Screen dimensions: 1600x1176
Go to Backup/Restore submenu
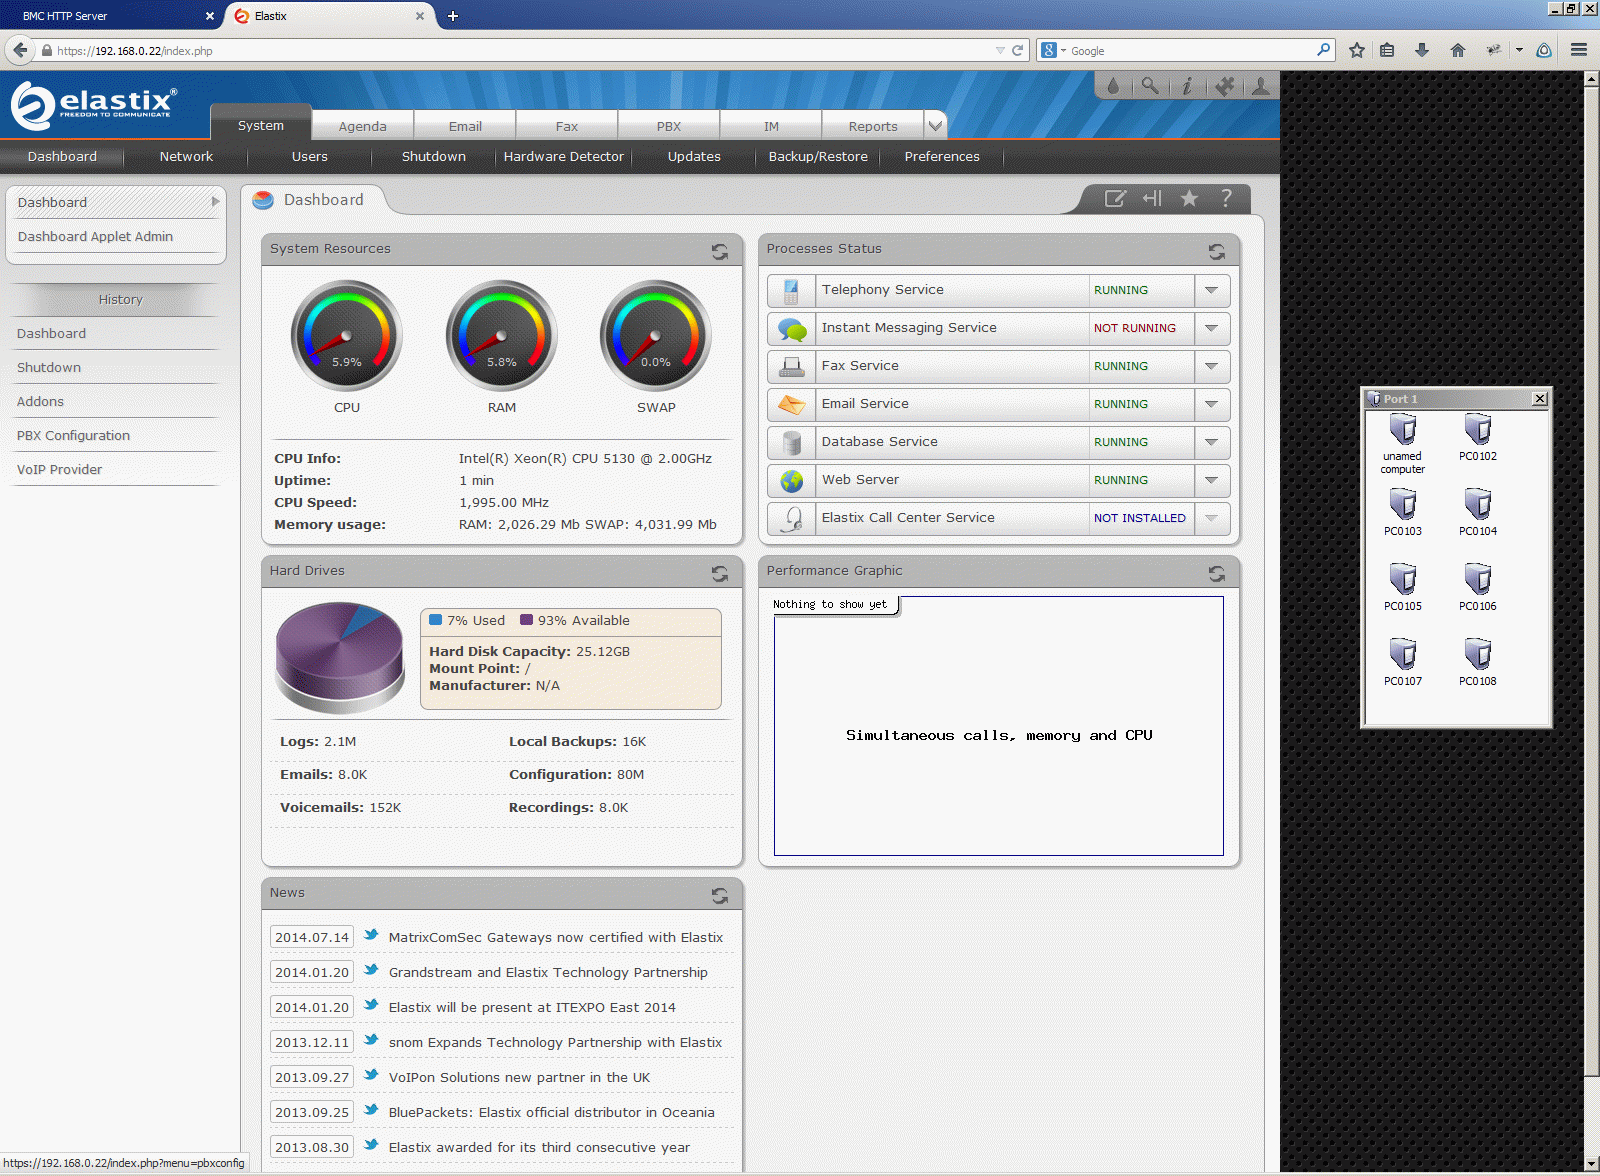(x=818, y=157)
